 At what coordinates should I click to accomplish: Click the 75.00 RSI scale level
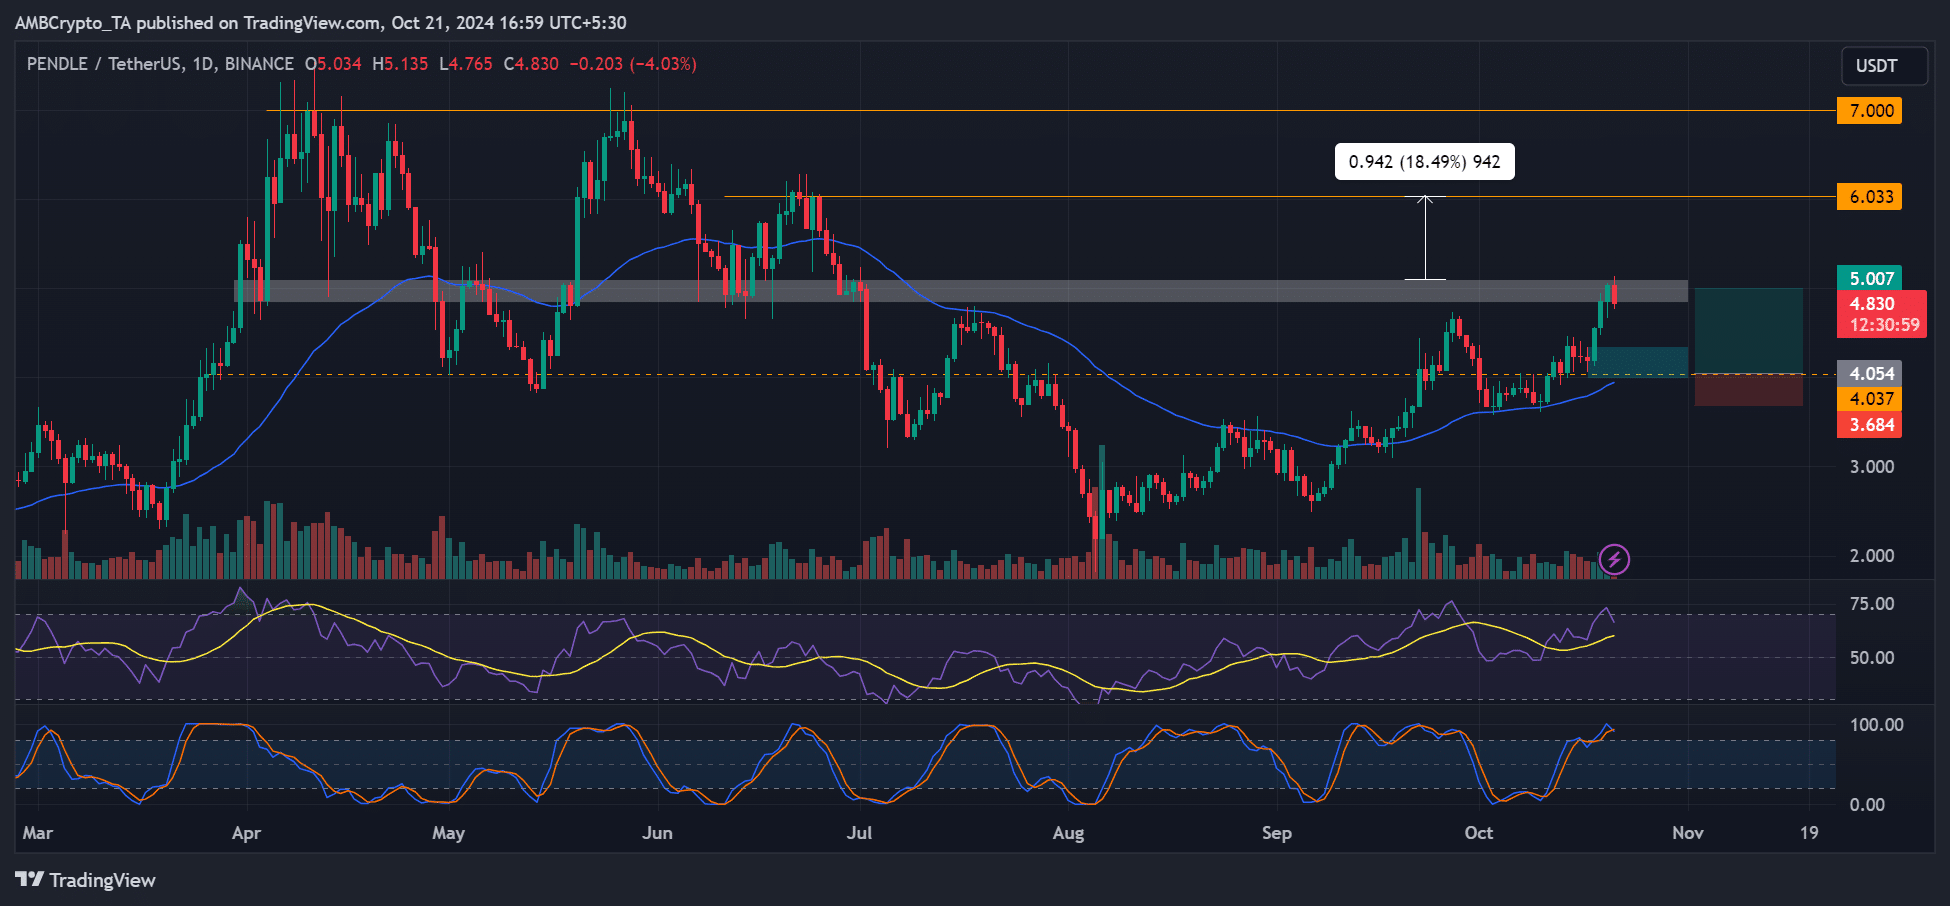point(1871,604)
